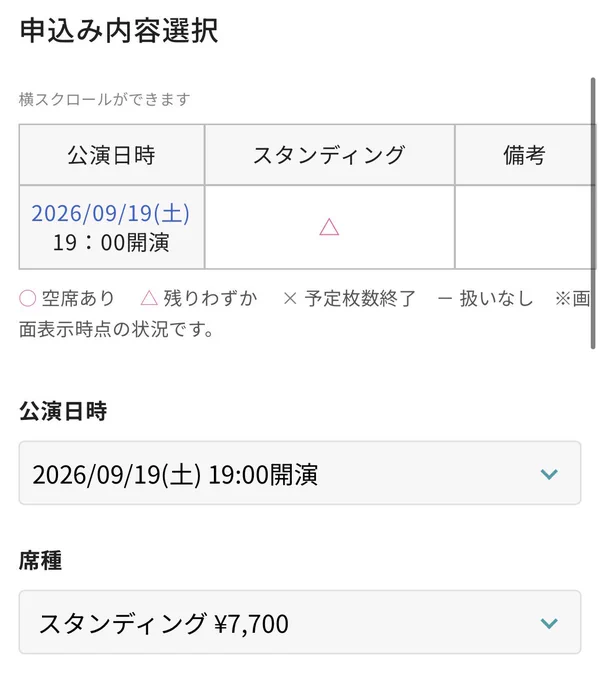This screenshot has height=680, width=600.
Task: Click the bold 公演日時 label above dropdown
Action: pos(63,411)
